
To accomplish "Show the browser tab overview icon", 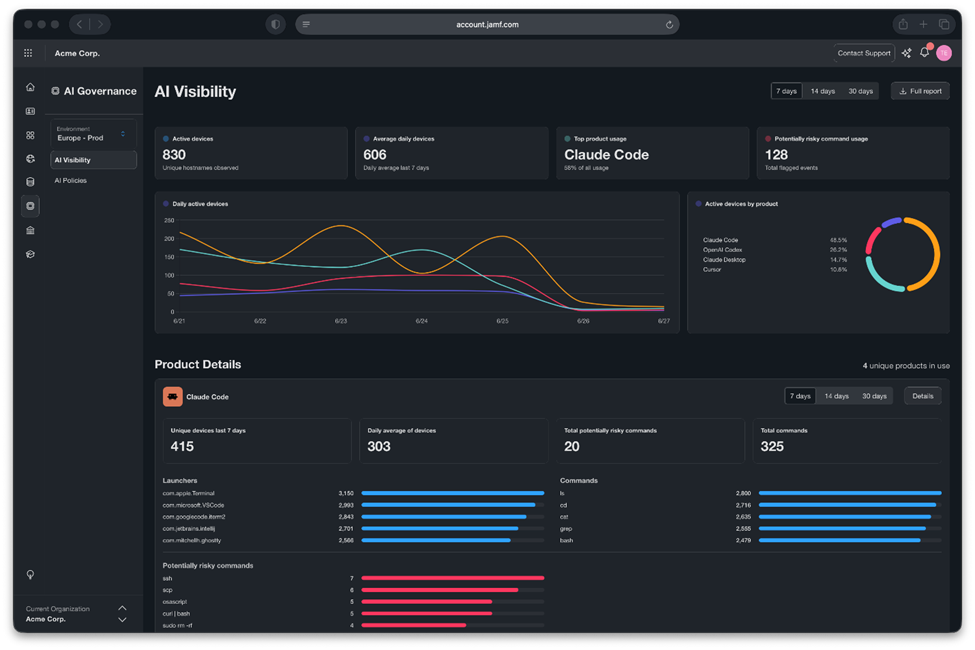I will click(x=944, y=24).
